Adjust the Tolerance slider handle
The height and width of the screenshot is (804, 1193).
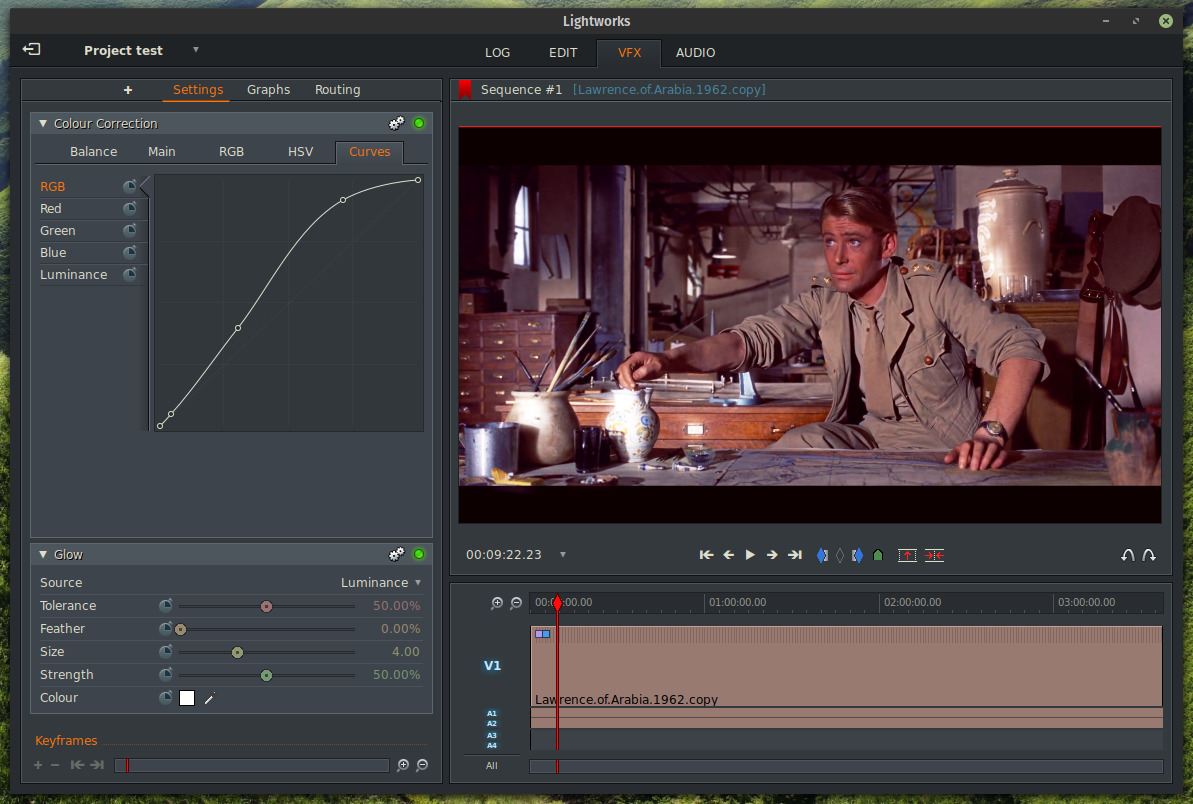tap(266, 606)
